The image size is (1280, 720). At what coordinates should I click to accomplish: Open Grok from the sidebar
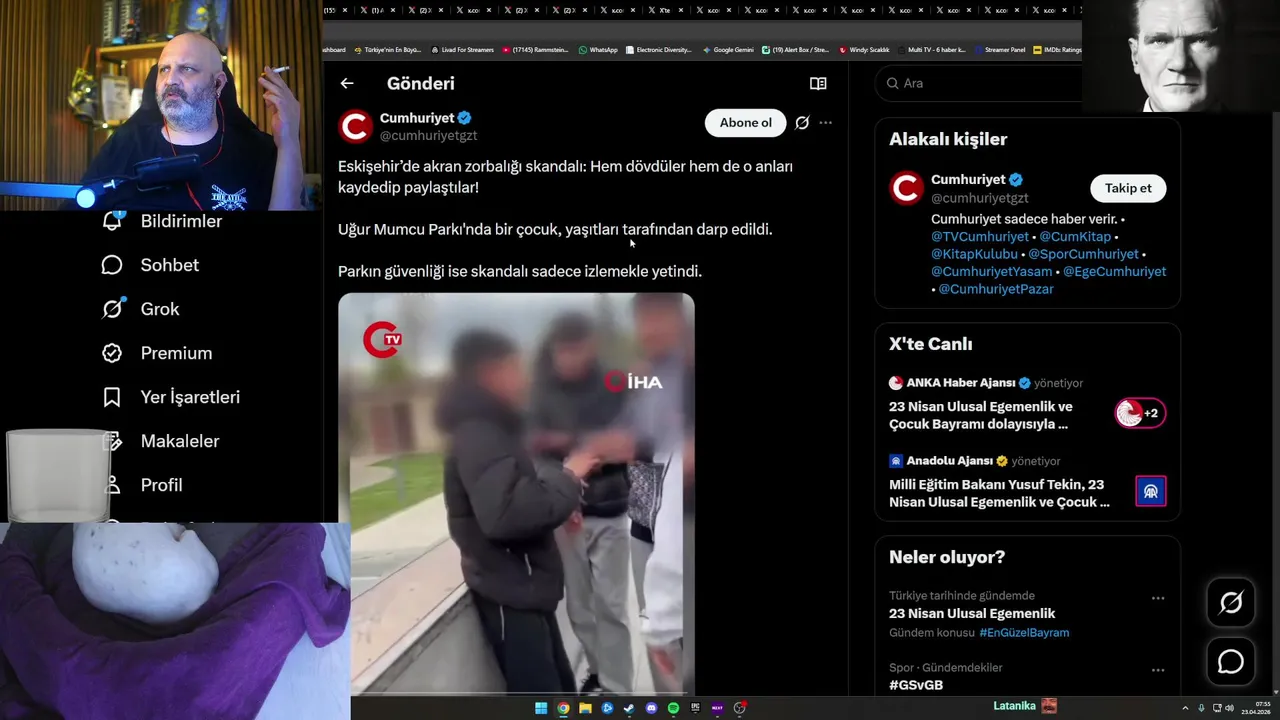tap(160, 309)
